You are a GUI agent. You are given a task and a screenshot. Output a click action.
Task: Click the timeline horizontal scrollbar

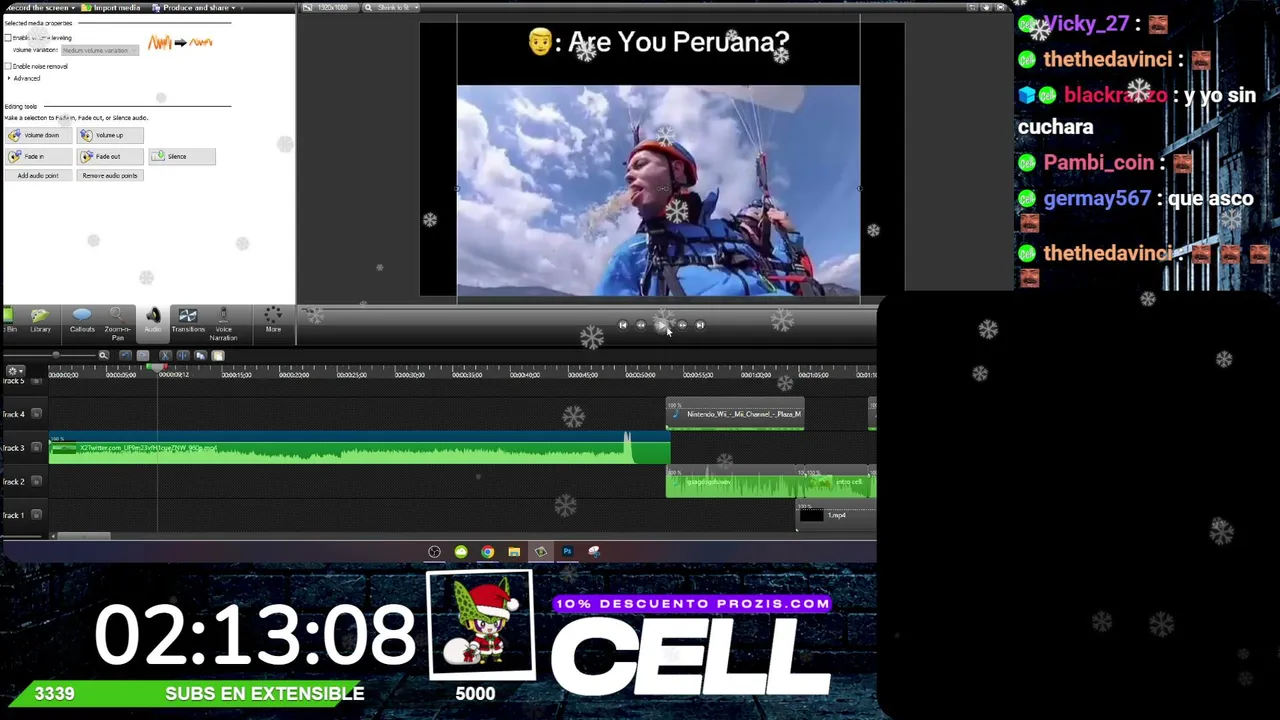(x=84, y=536)
